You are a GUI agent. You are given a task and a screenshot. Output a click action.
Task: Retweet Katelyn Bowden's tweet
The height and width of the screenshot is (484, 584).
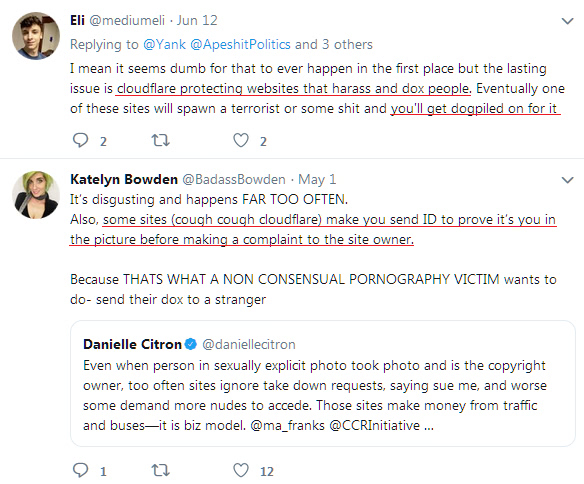161,470
